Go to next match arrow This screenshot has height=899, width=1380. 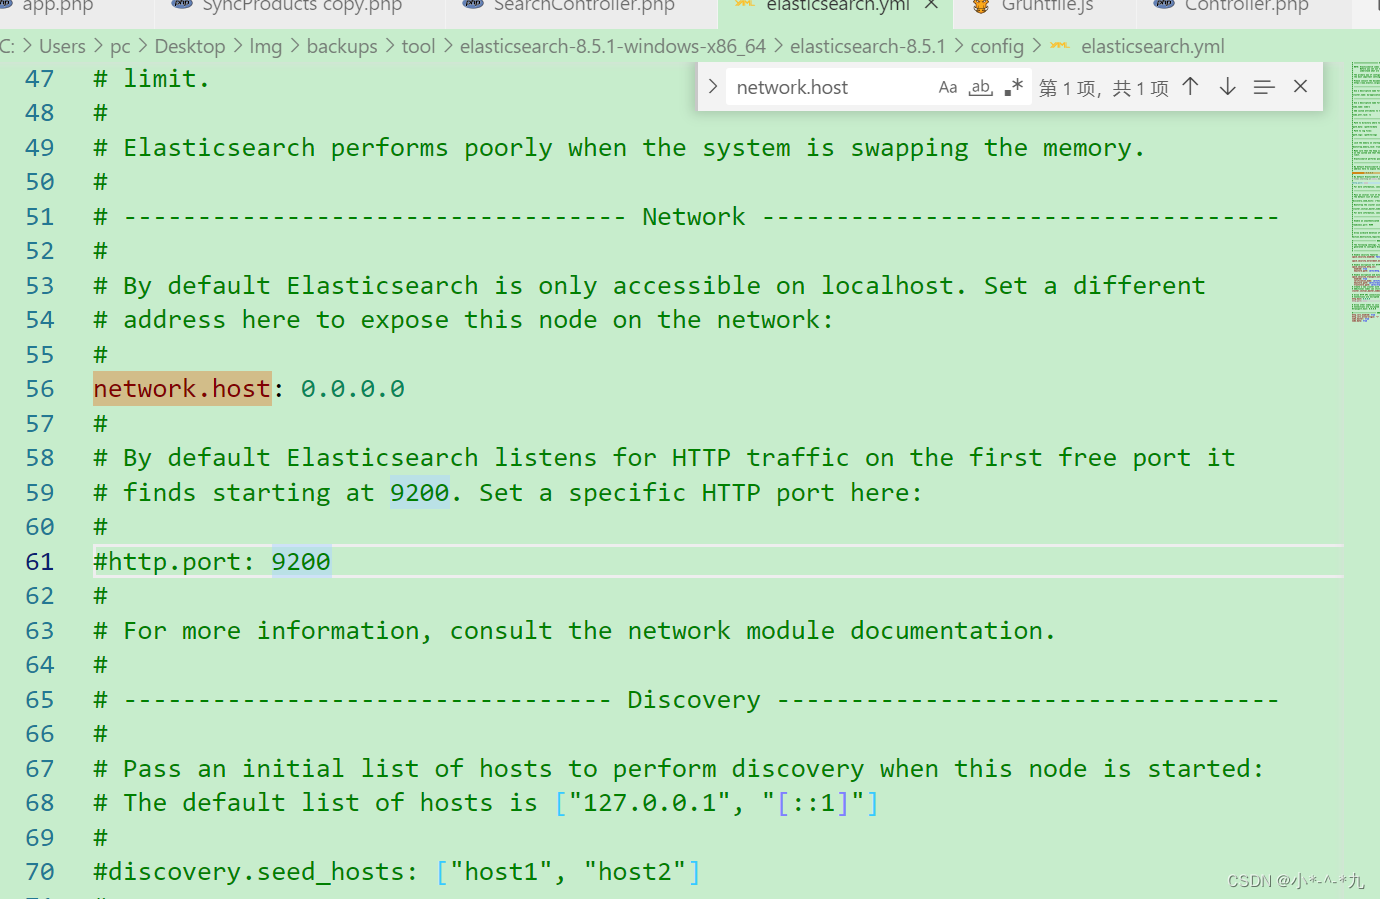(1227, 87)
